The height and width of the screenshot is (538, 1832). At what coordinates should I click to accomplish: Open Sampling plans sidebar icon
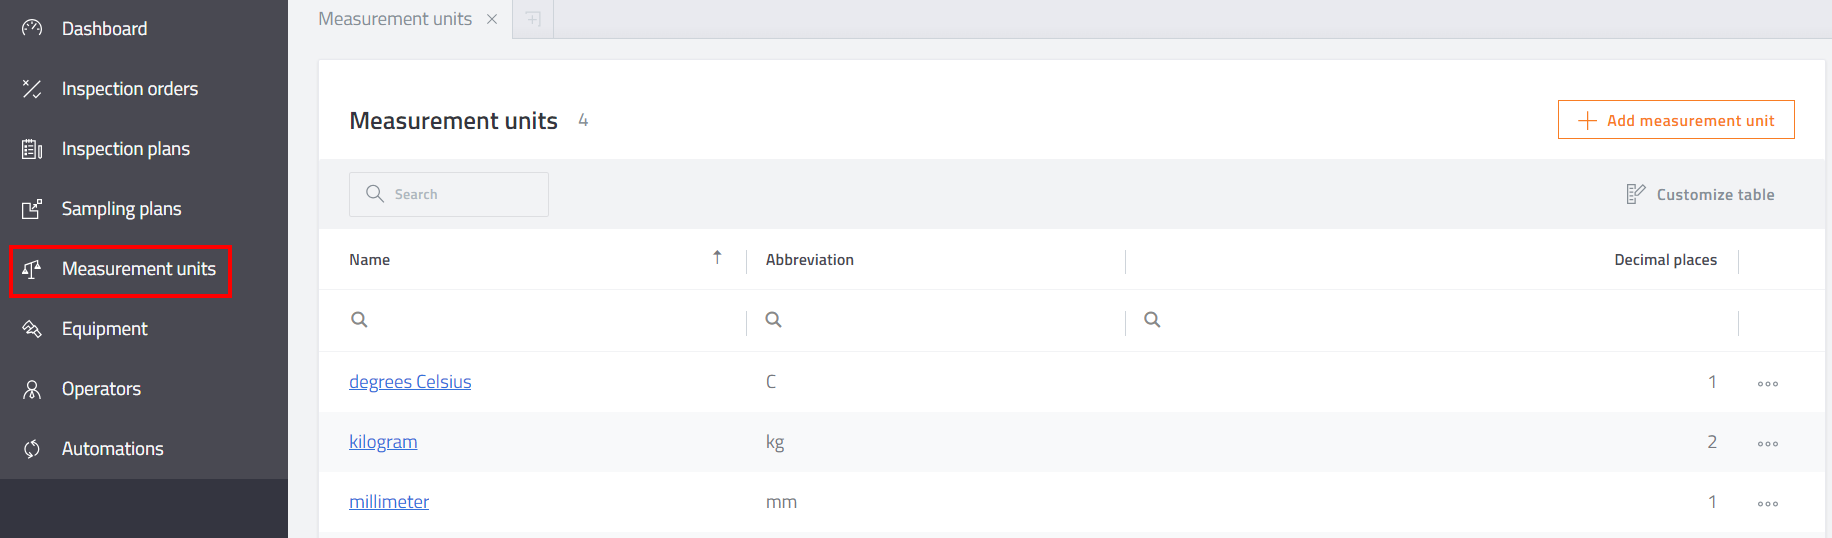click(x=32, y=209)
